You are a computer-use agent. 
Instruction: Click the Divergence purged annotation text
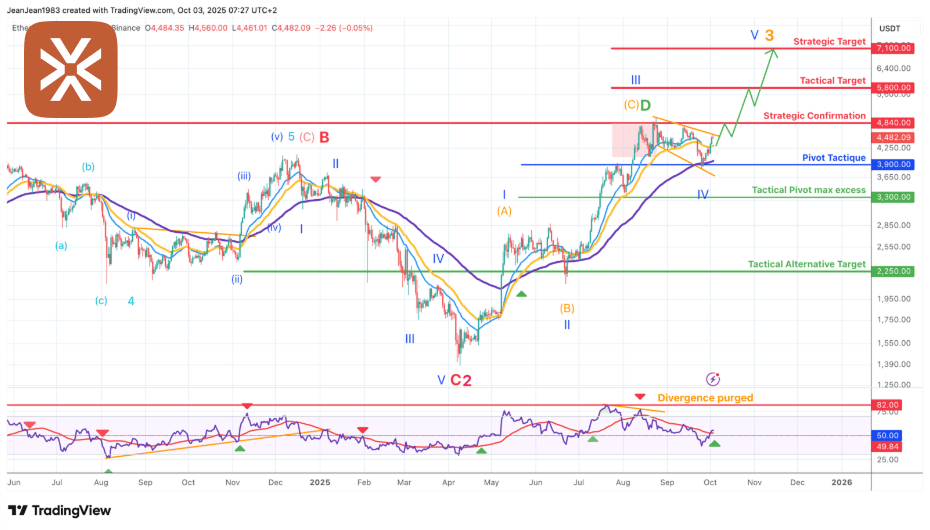tap(705, 398)
